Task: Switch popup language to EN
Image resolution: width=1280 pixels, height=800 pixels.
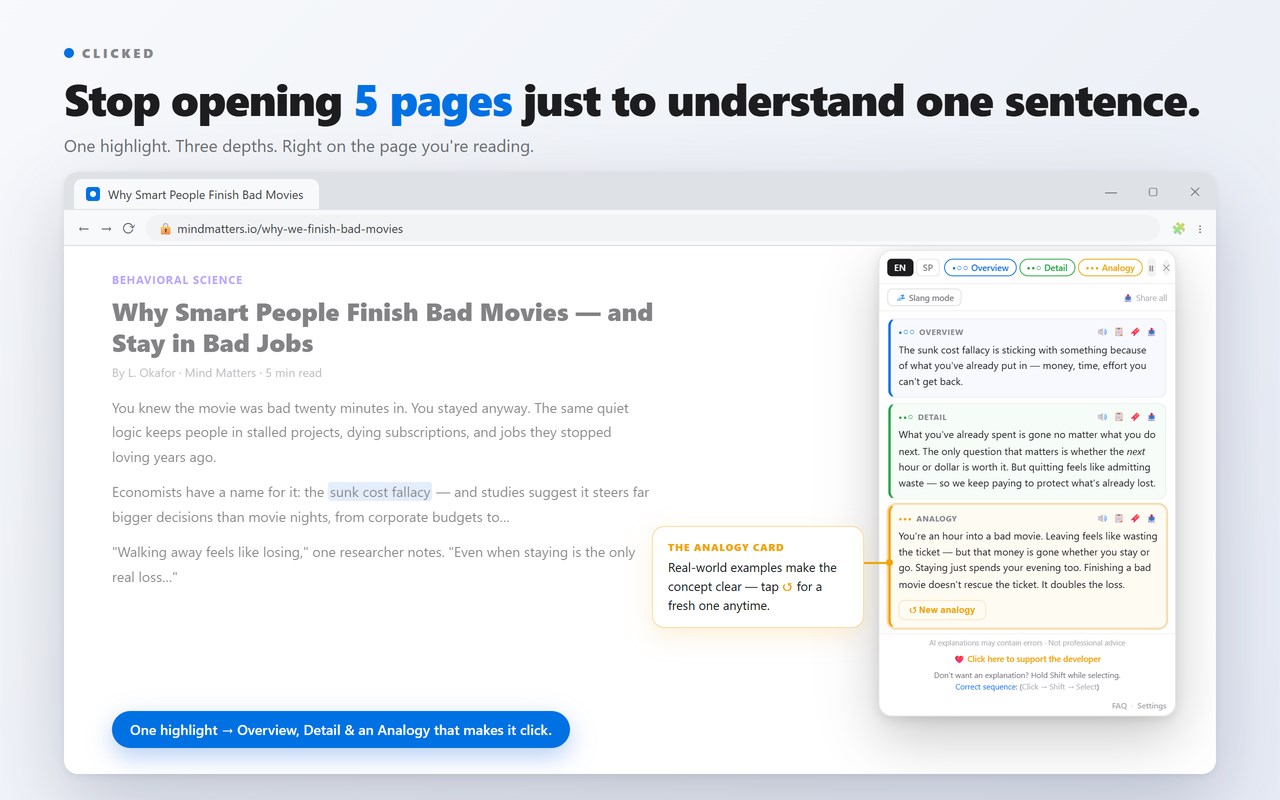Action: 900,268
